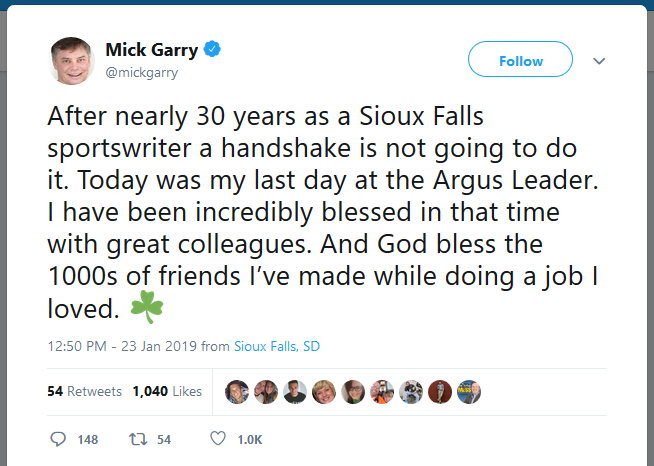Like the tweet with heart icon
Screen dimensions: 654x466
218,439
